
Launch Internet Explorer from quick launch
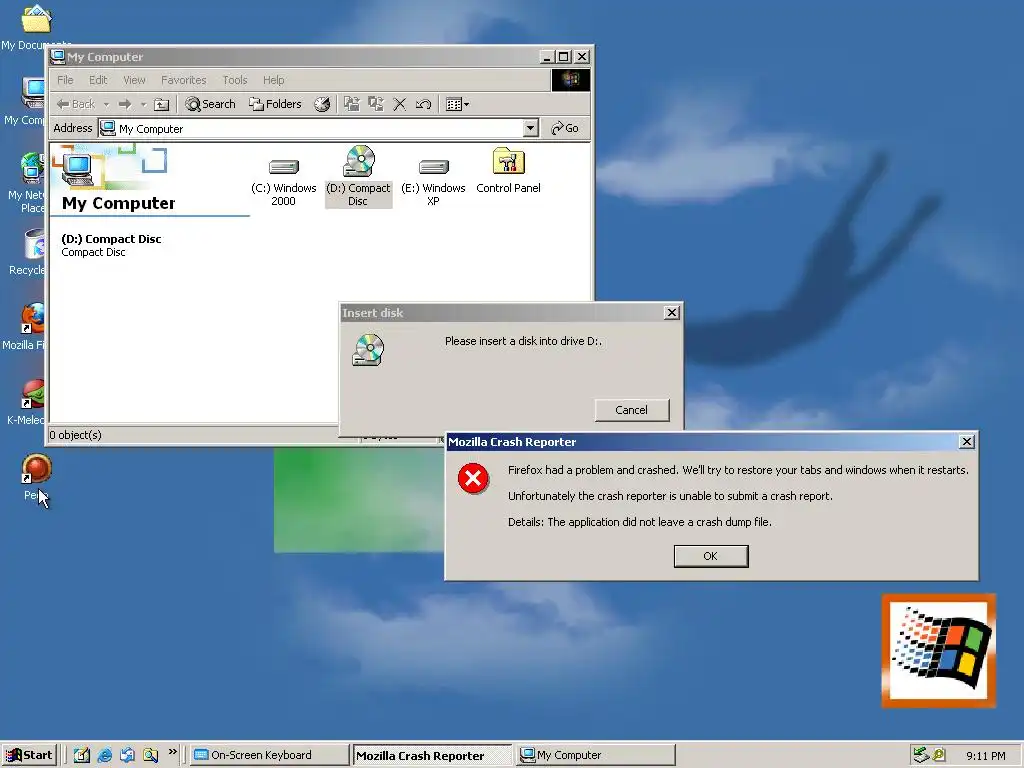coord(104,755)
